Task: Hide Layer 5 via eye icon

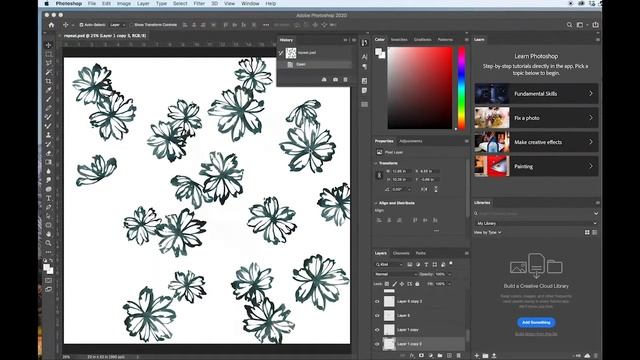Action: pyautogui.click(x=377, y=316)
